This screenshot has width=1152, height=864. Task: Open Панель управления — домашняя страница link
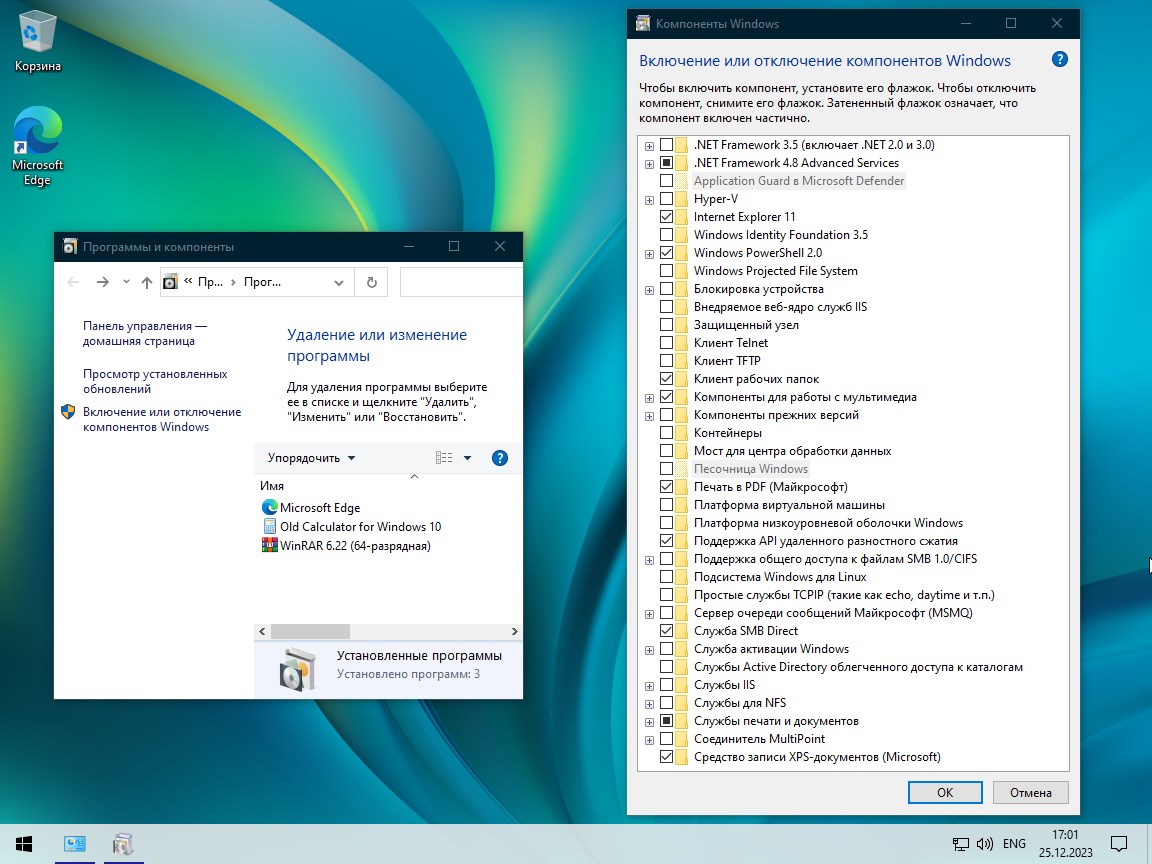coord(145,333)
